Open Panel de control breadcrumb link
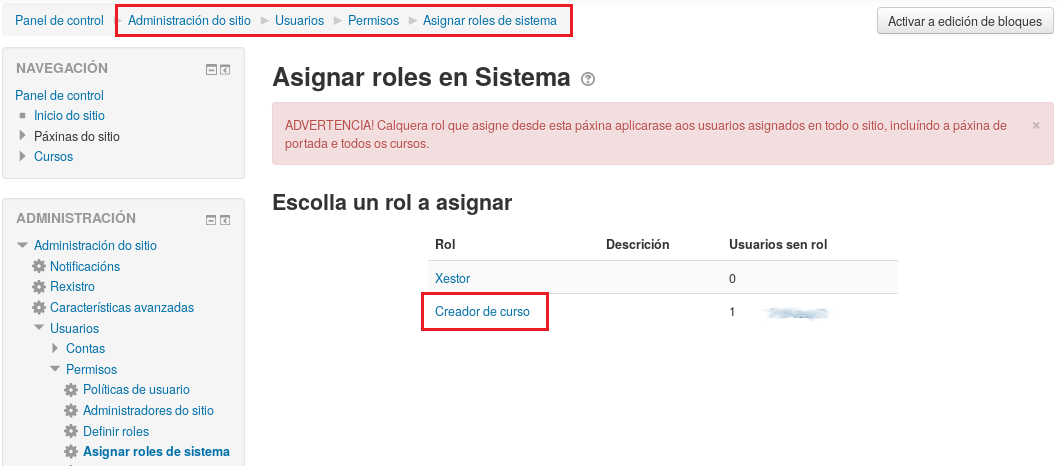This screenshot has height=466, width=1057. point(59,21)
